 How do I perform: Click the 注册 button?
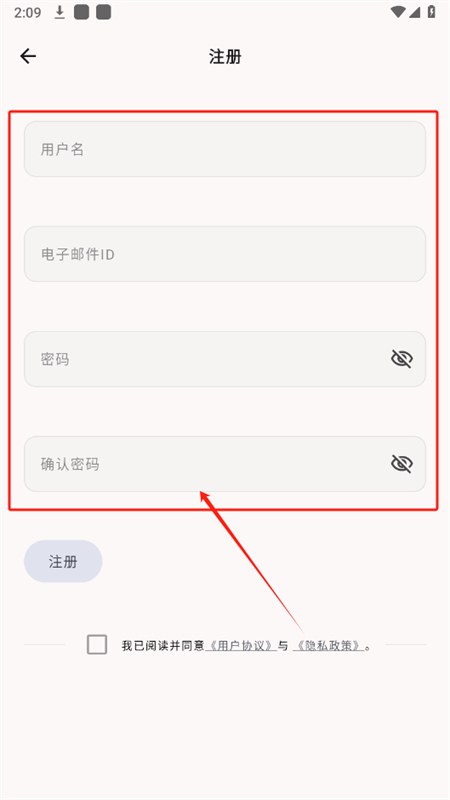[63, 561]
